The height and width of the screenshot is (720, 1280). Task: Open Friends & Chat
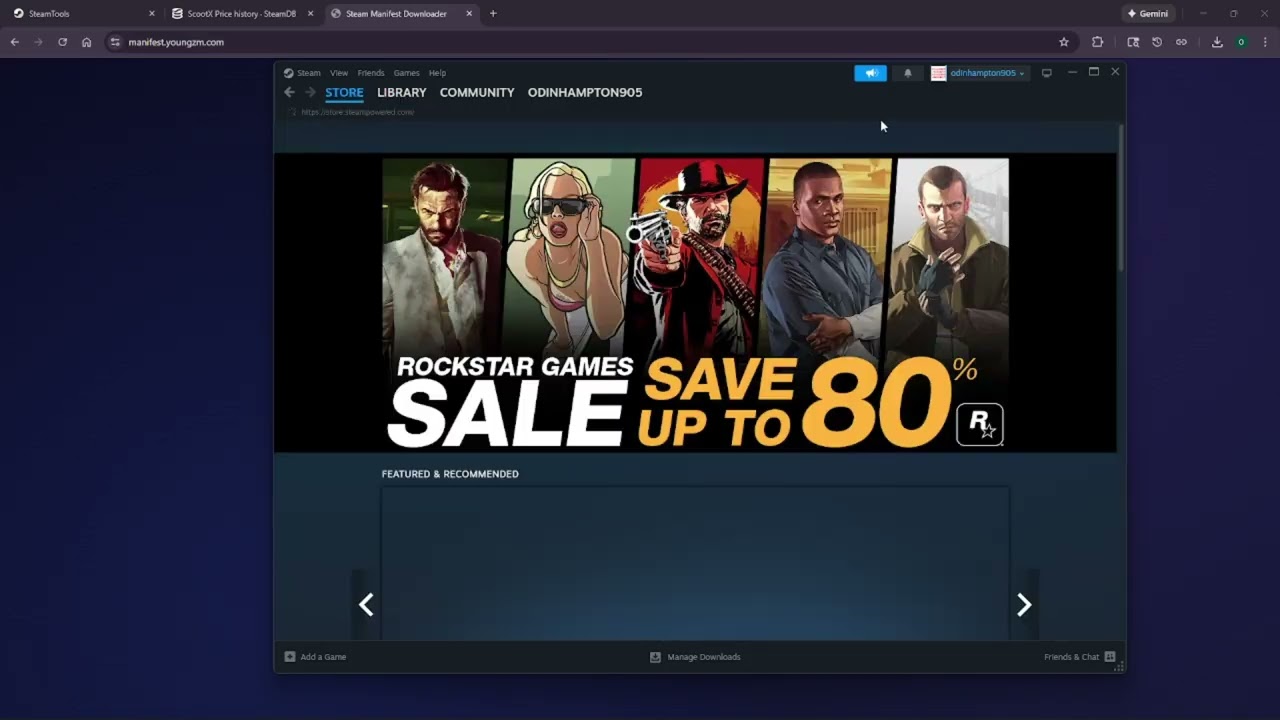[x=1079, y=657]
